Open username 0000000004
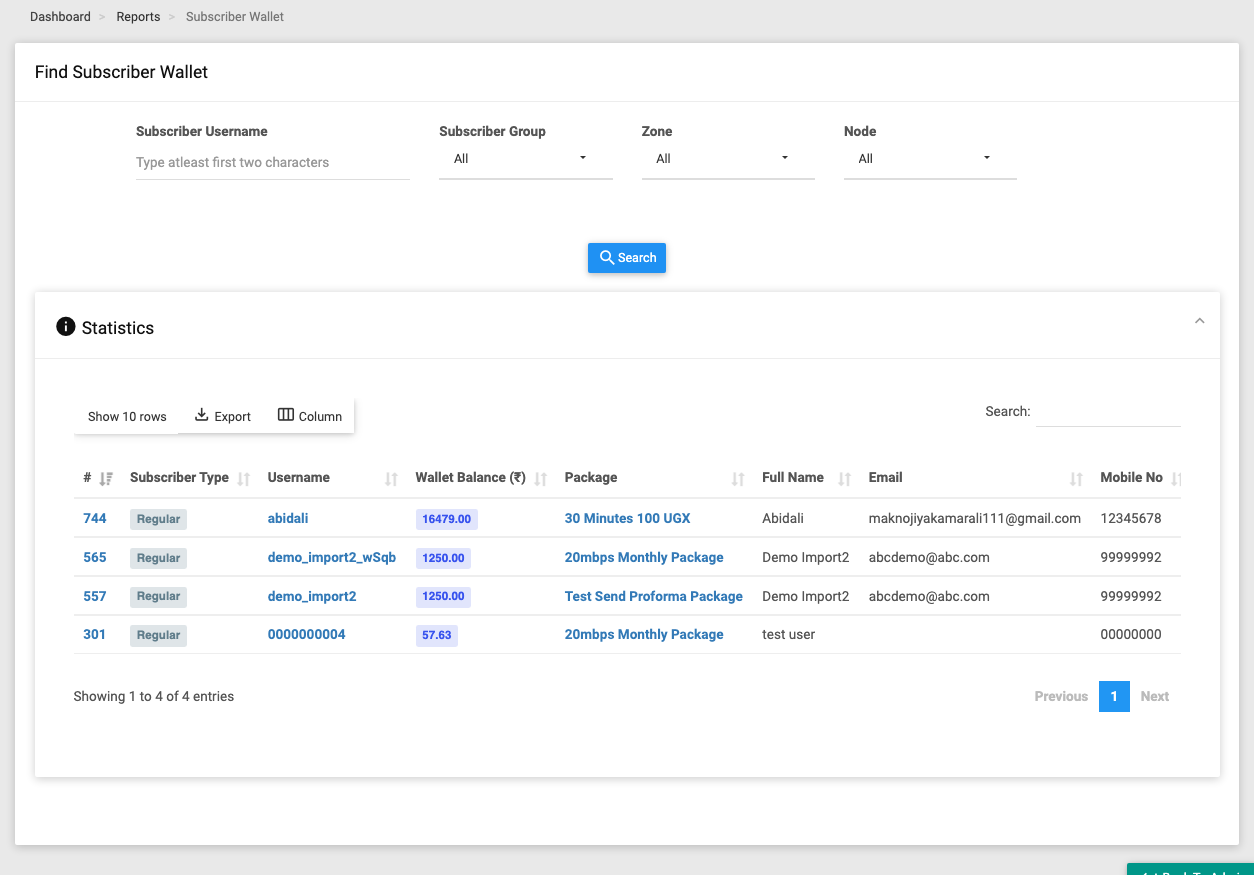 click(x=307, y=634)
